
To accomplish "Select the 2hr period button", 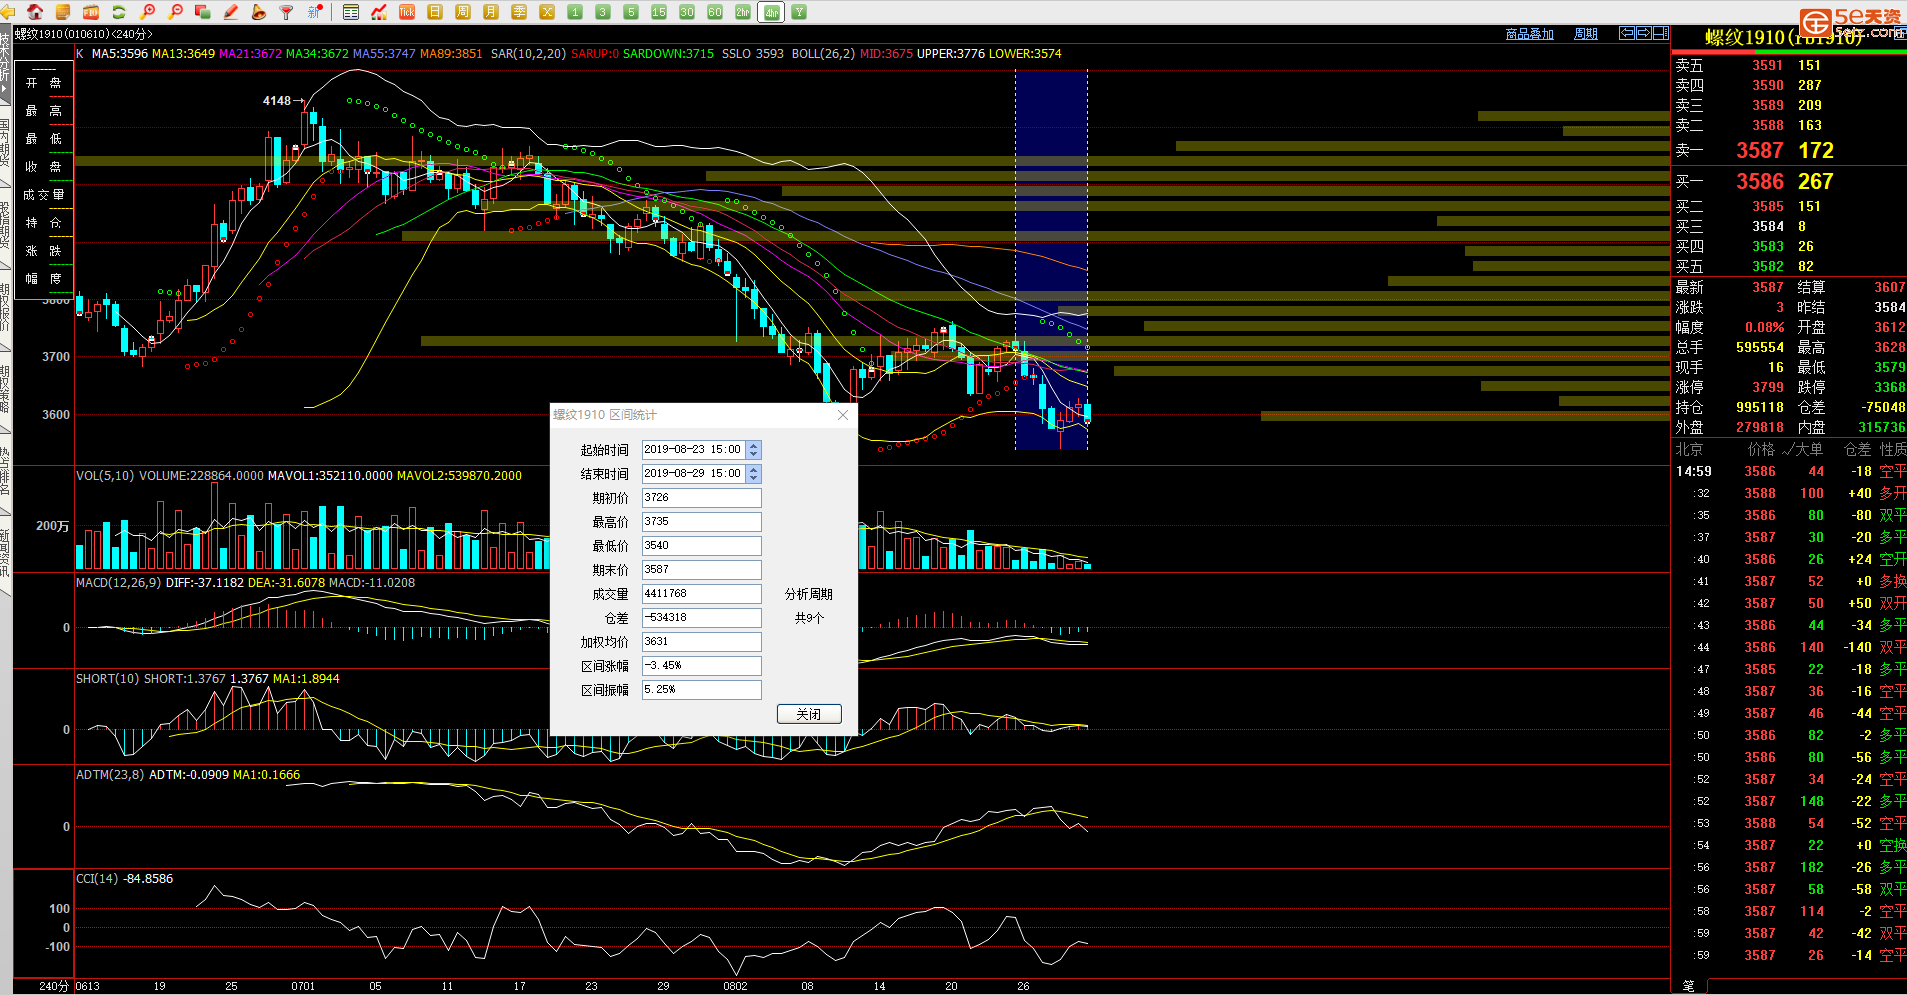I will (x=743, y=12).
